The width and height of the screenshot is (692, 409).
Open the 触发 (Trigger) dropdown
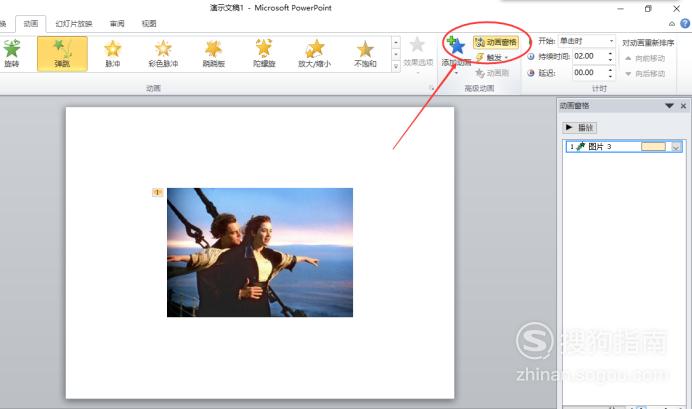(x=492, y=57)
